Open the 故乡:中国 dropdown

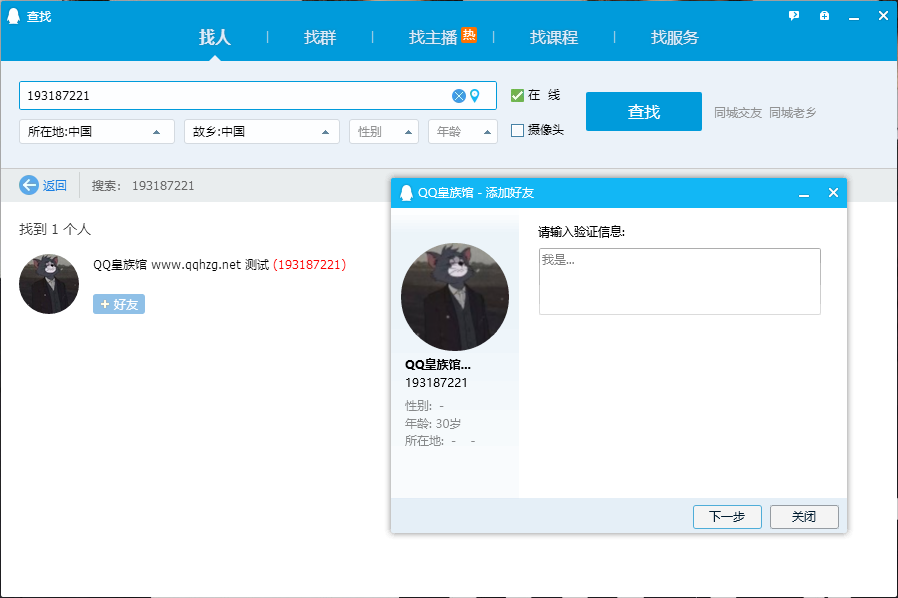[x=262, y=132]
